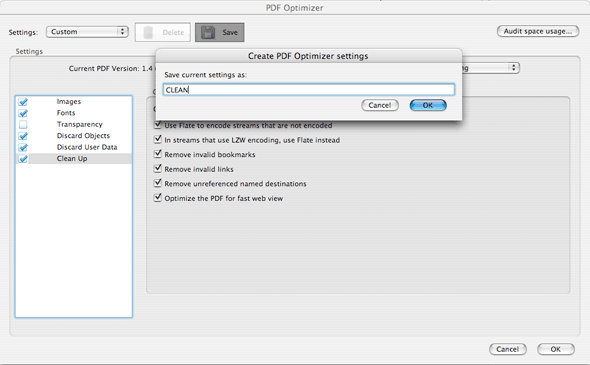Select Transparency in the panel list

coord(79,125)
